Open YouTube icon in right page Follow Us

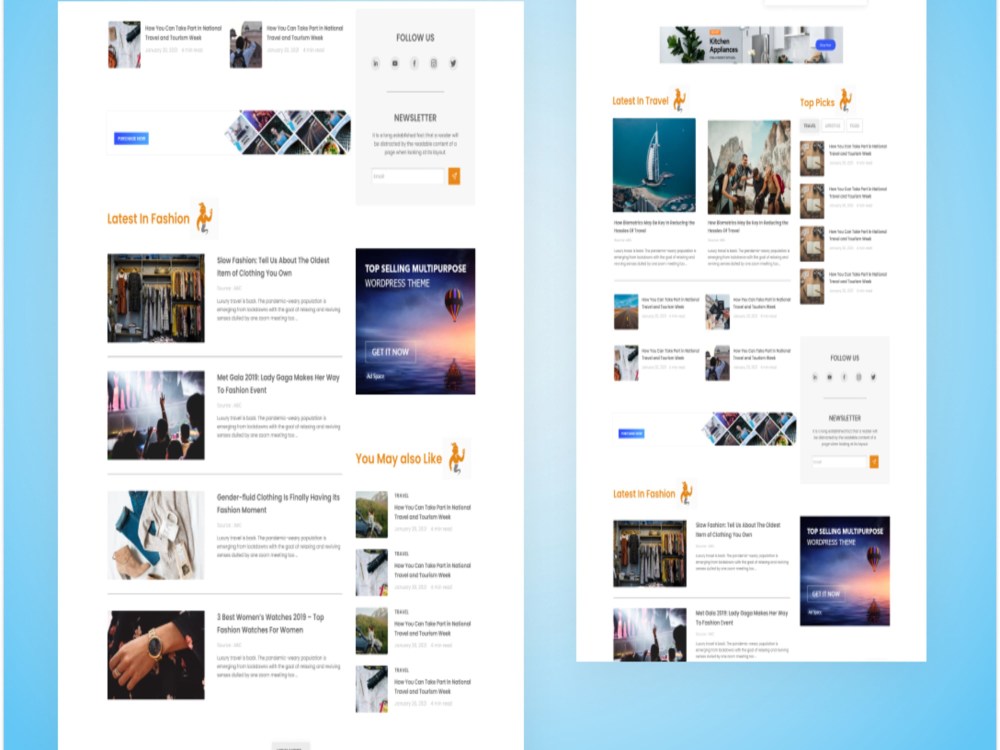tap(830, 377)
